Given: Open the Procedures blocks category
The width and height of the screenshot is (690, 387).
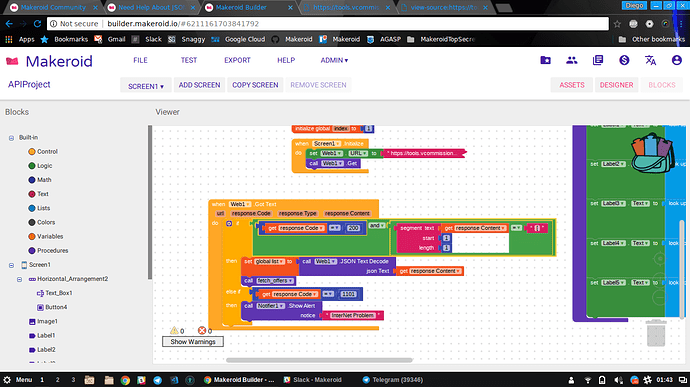Looking at the screenshot, I should point(48,251).
